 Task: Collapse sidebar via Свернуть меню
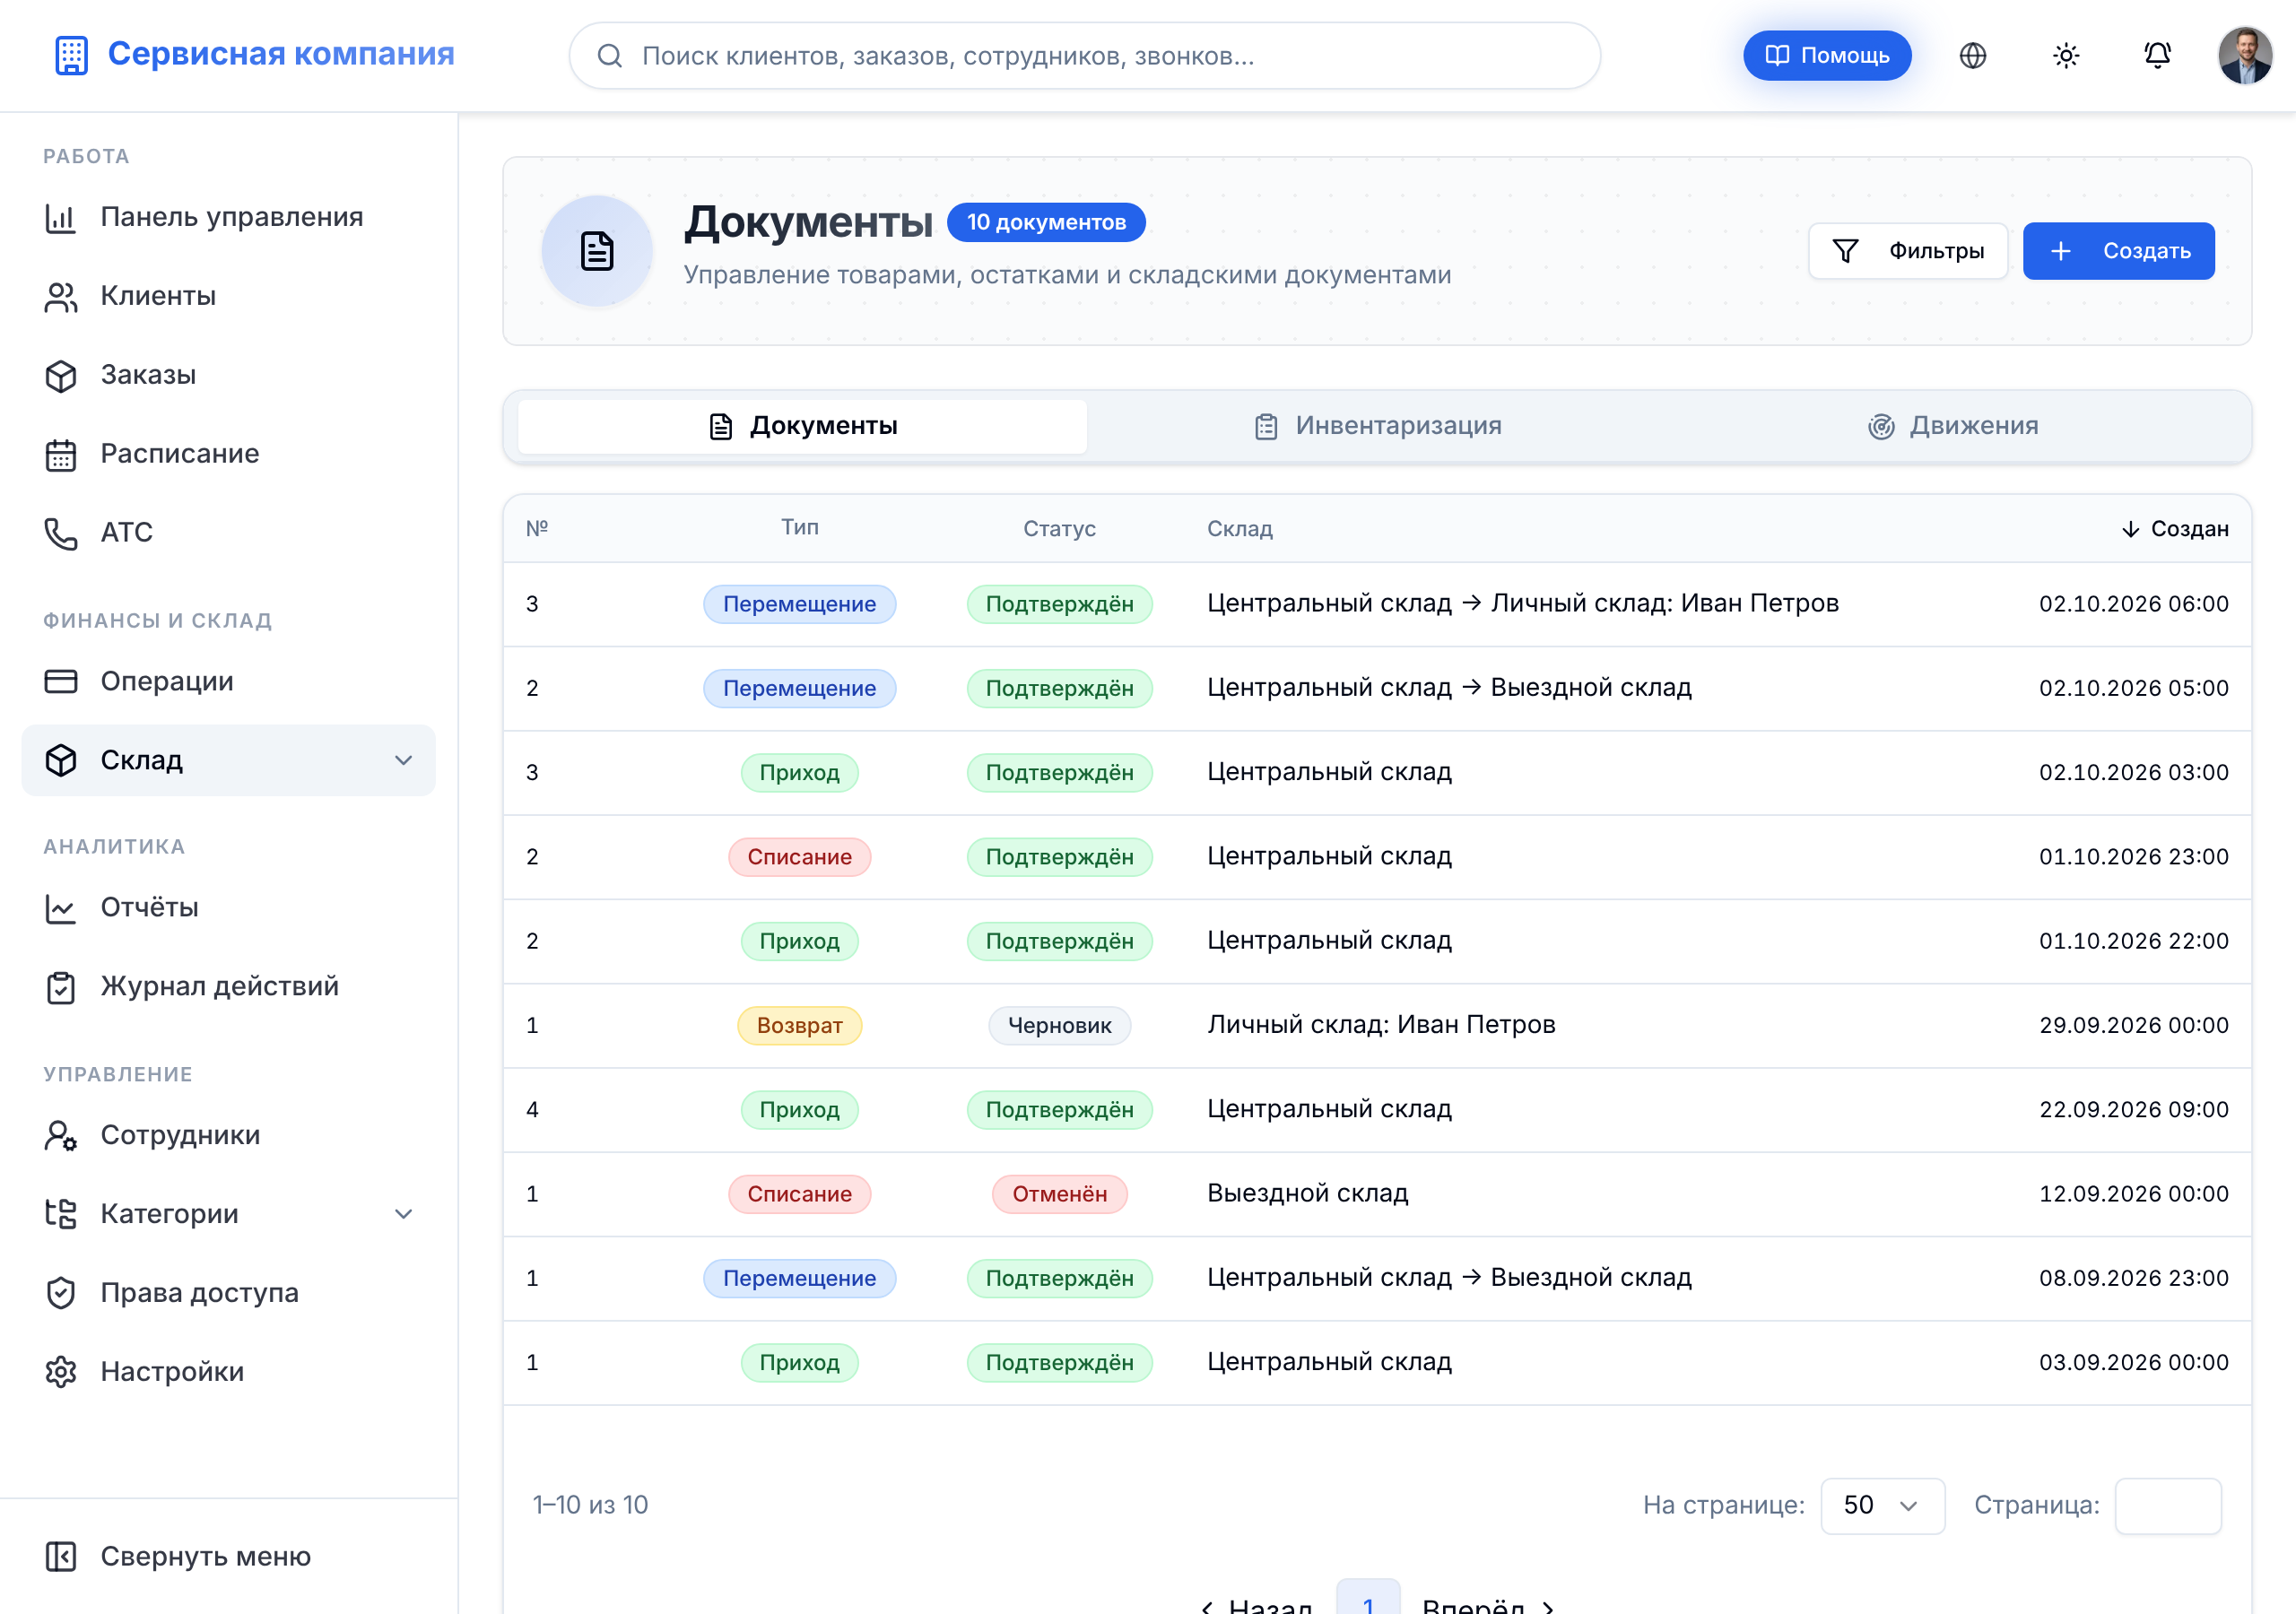[228, 1556]
